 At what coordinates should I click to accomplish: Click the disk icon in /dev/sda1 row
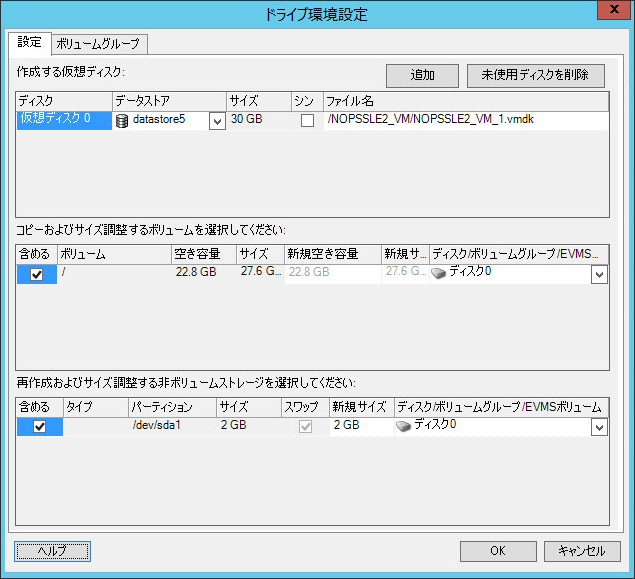tap(404, 425)
